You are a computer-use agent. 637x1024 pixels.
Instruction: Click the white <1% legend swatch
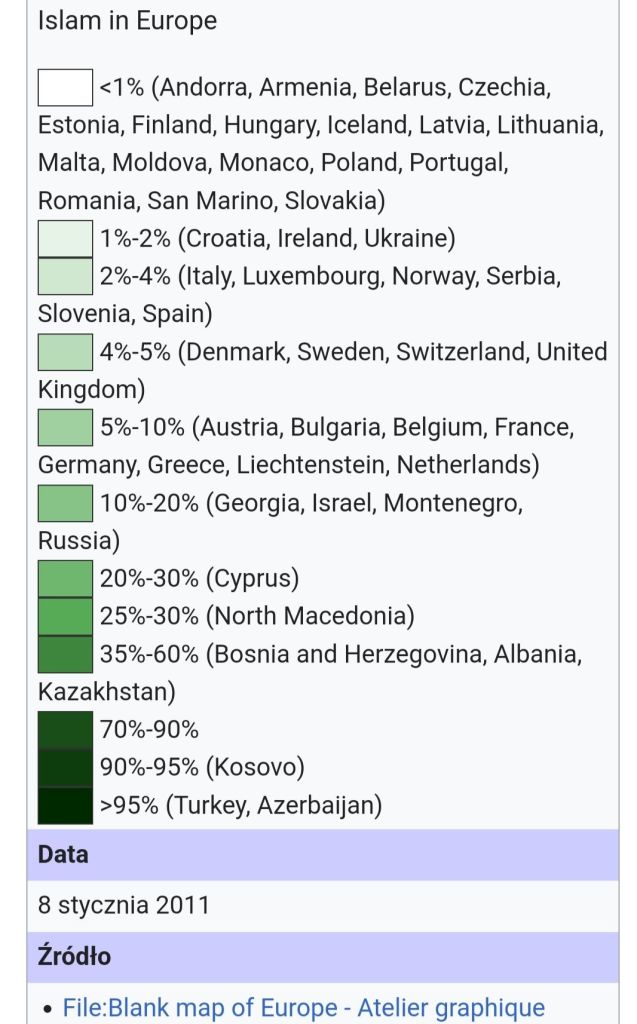65,87
